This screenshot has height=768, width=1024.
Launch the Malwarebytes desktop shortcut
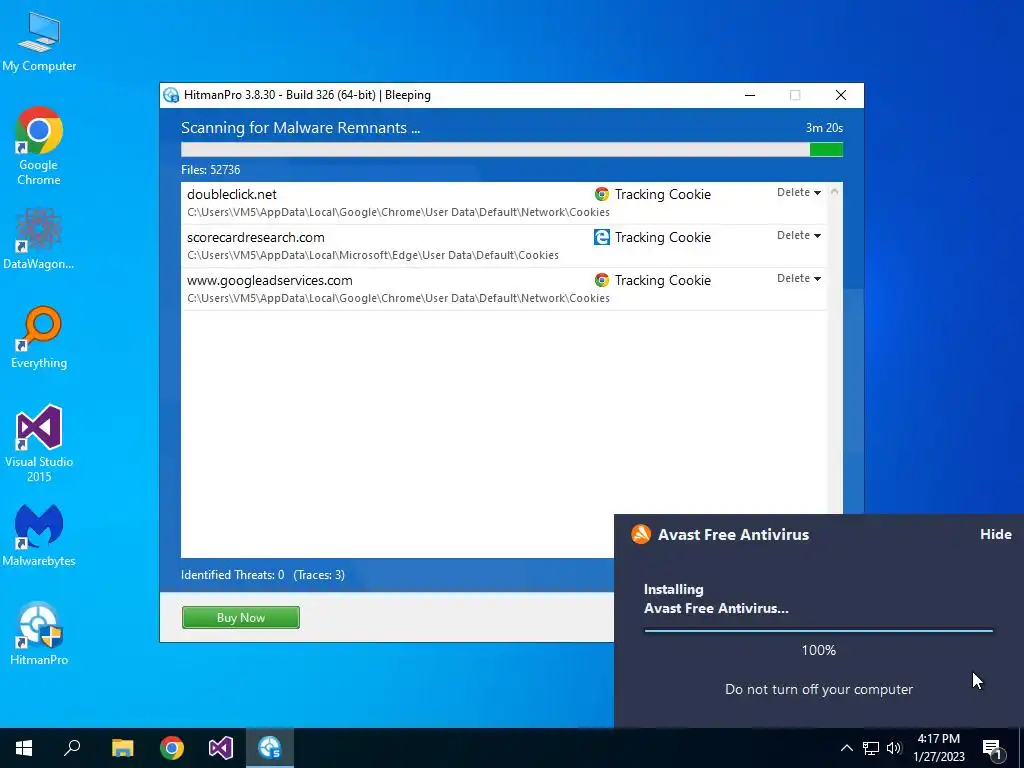coord(39,535)
